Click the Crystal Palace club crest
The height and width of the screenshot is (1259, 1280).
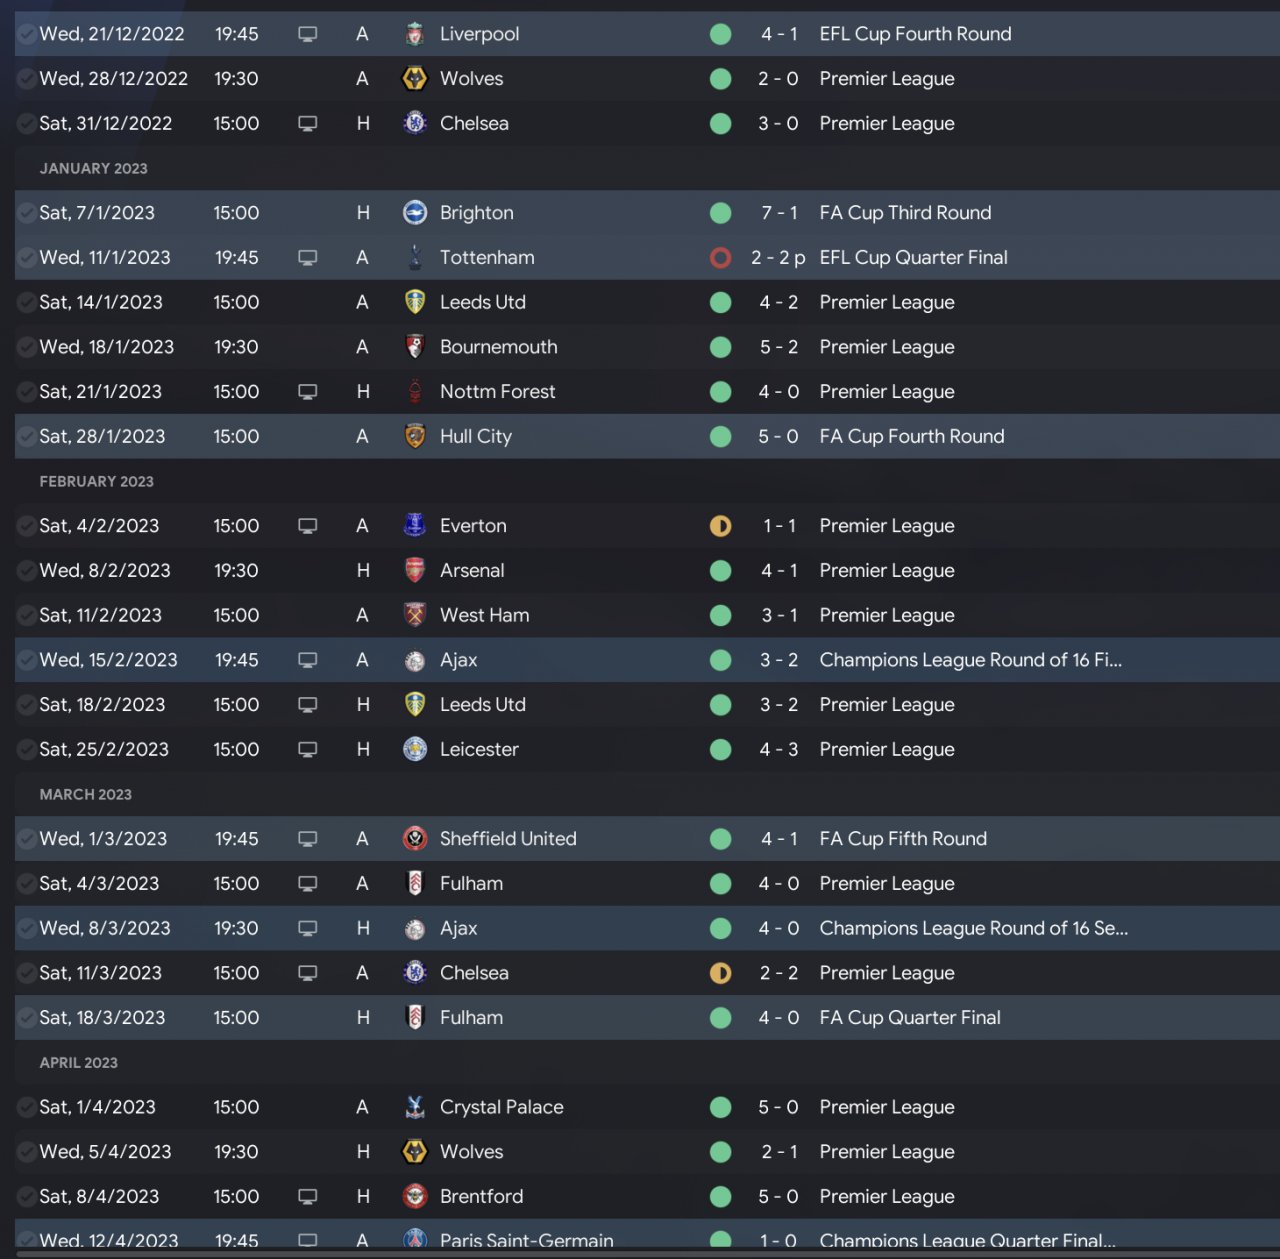pyautogui.click(x=415, y=1107)
